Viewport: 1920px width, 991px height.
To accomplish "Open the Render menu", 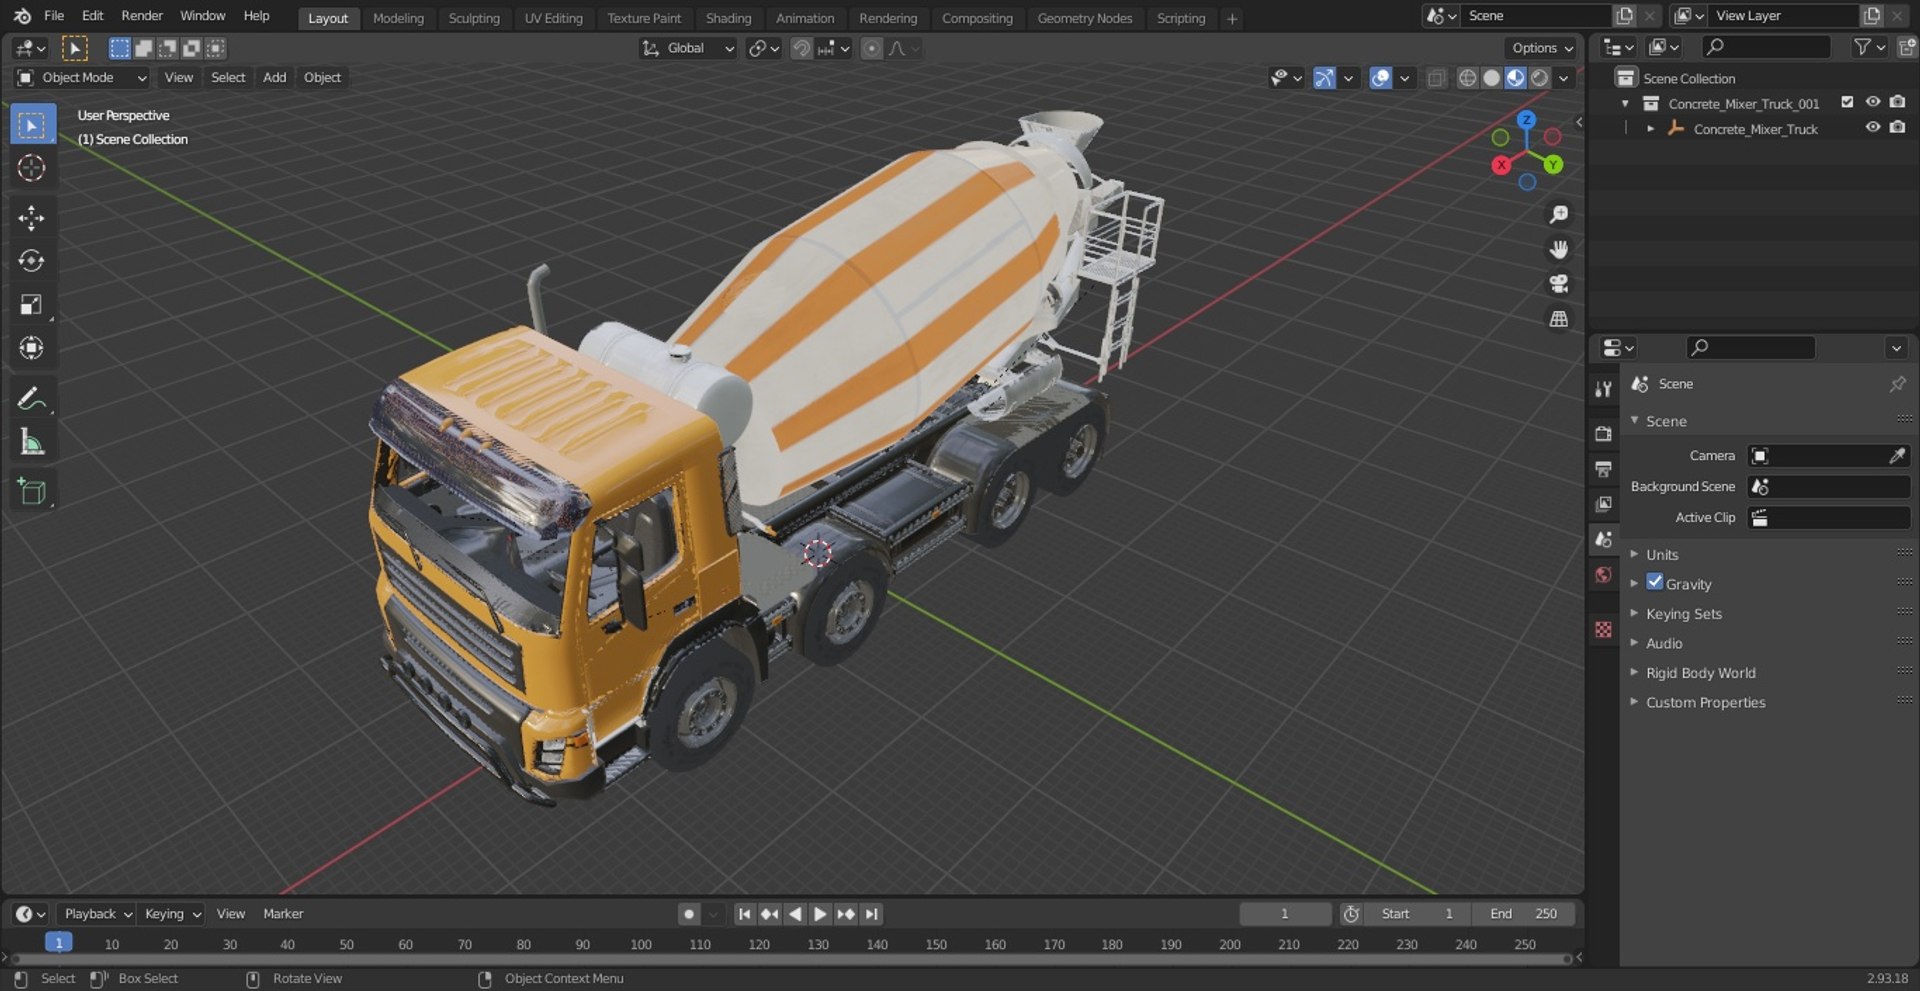I will click(x=141, y=16).
